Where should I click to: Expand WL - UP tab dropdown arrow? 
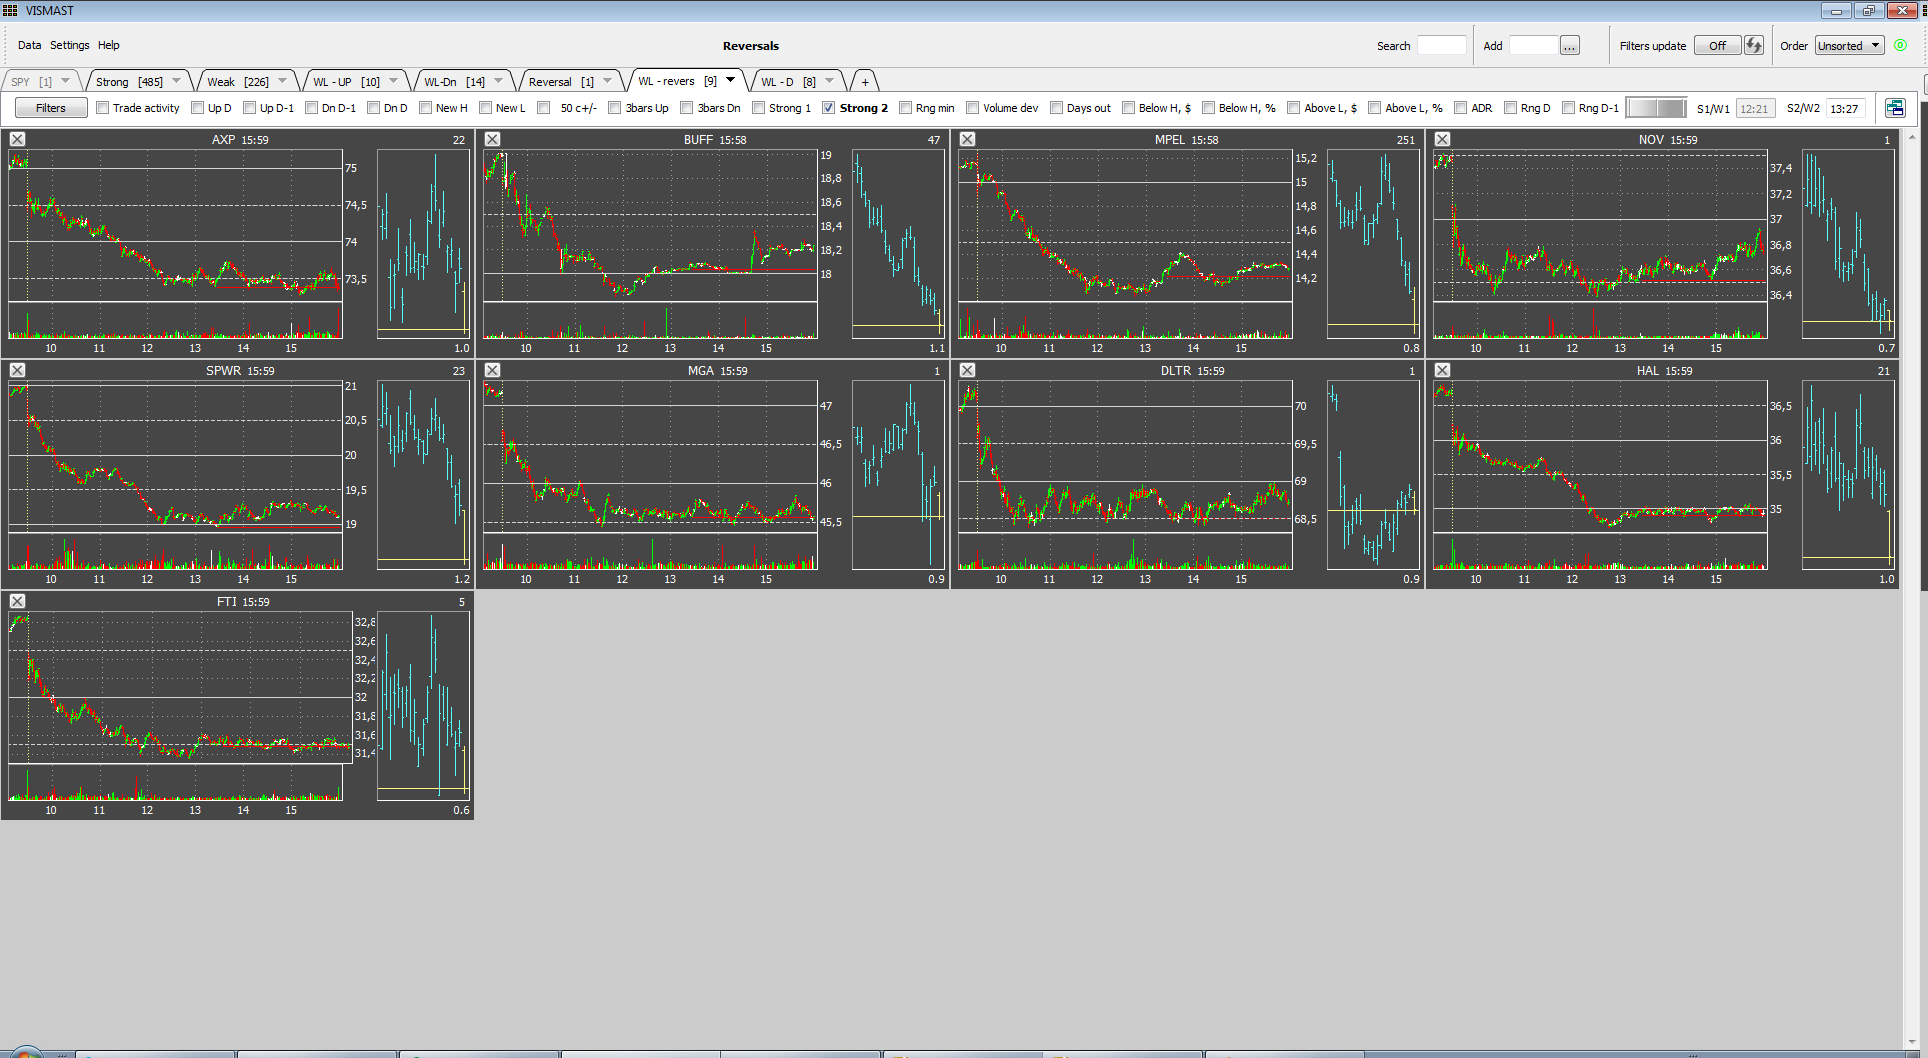click(x=394, y=81)
